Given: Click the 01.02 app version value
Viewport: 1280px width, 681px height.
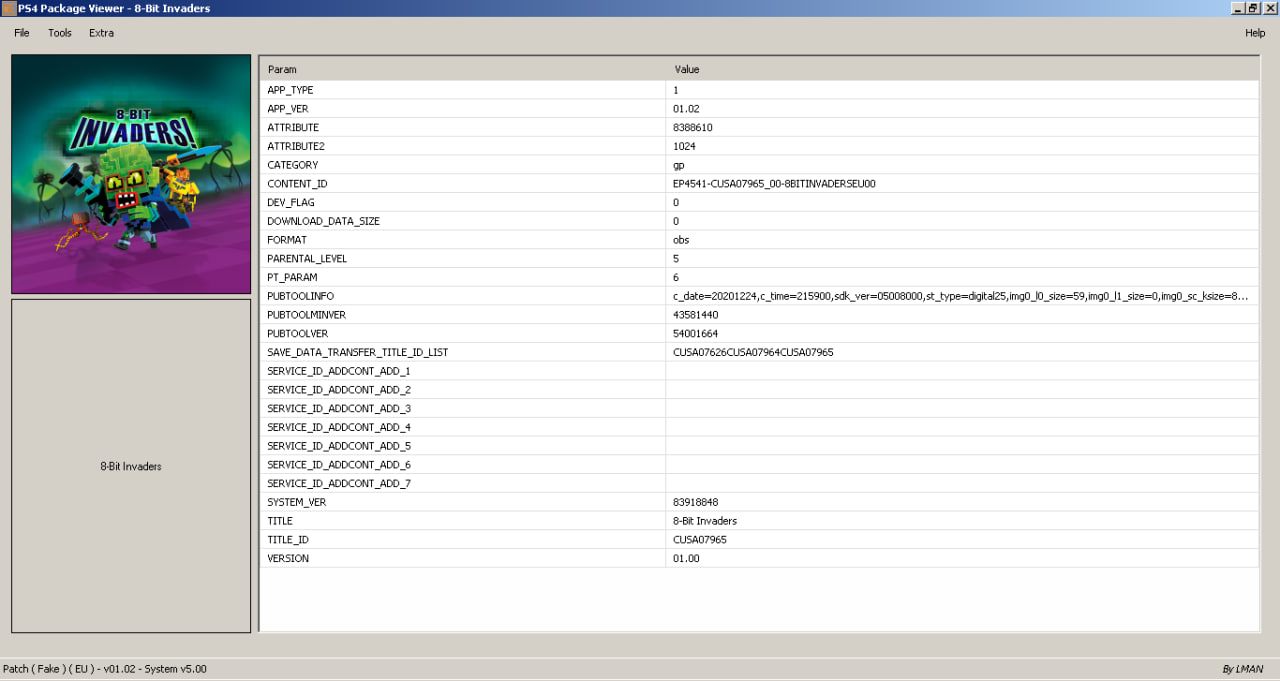Looking at the screenshot, I should [x=686, y=109].
